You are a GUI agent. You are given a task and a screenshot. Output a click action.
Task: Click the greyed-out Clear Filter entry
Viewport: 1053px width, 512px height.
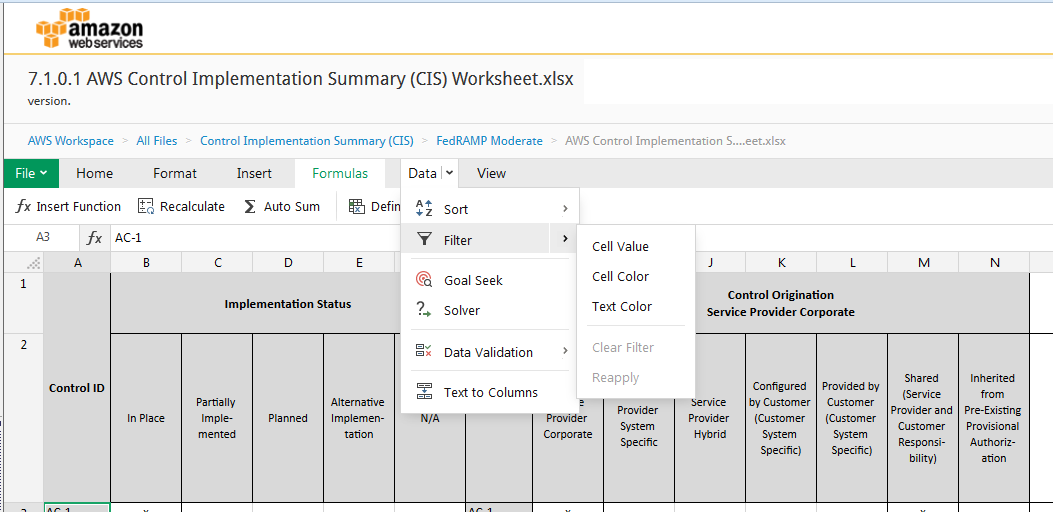[x=635, y=347]
